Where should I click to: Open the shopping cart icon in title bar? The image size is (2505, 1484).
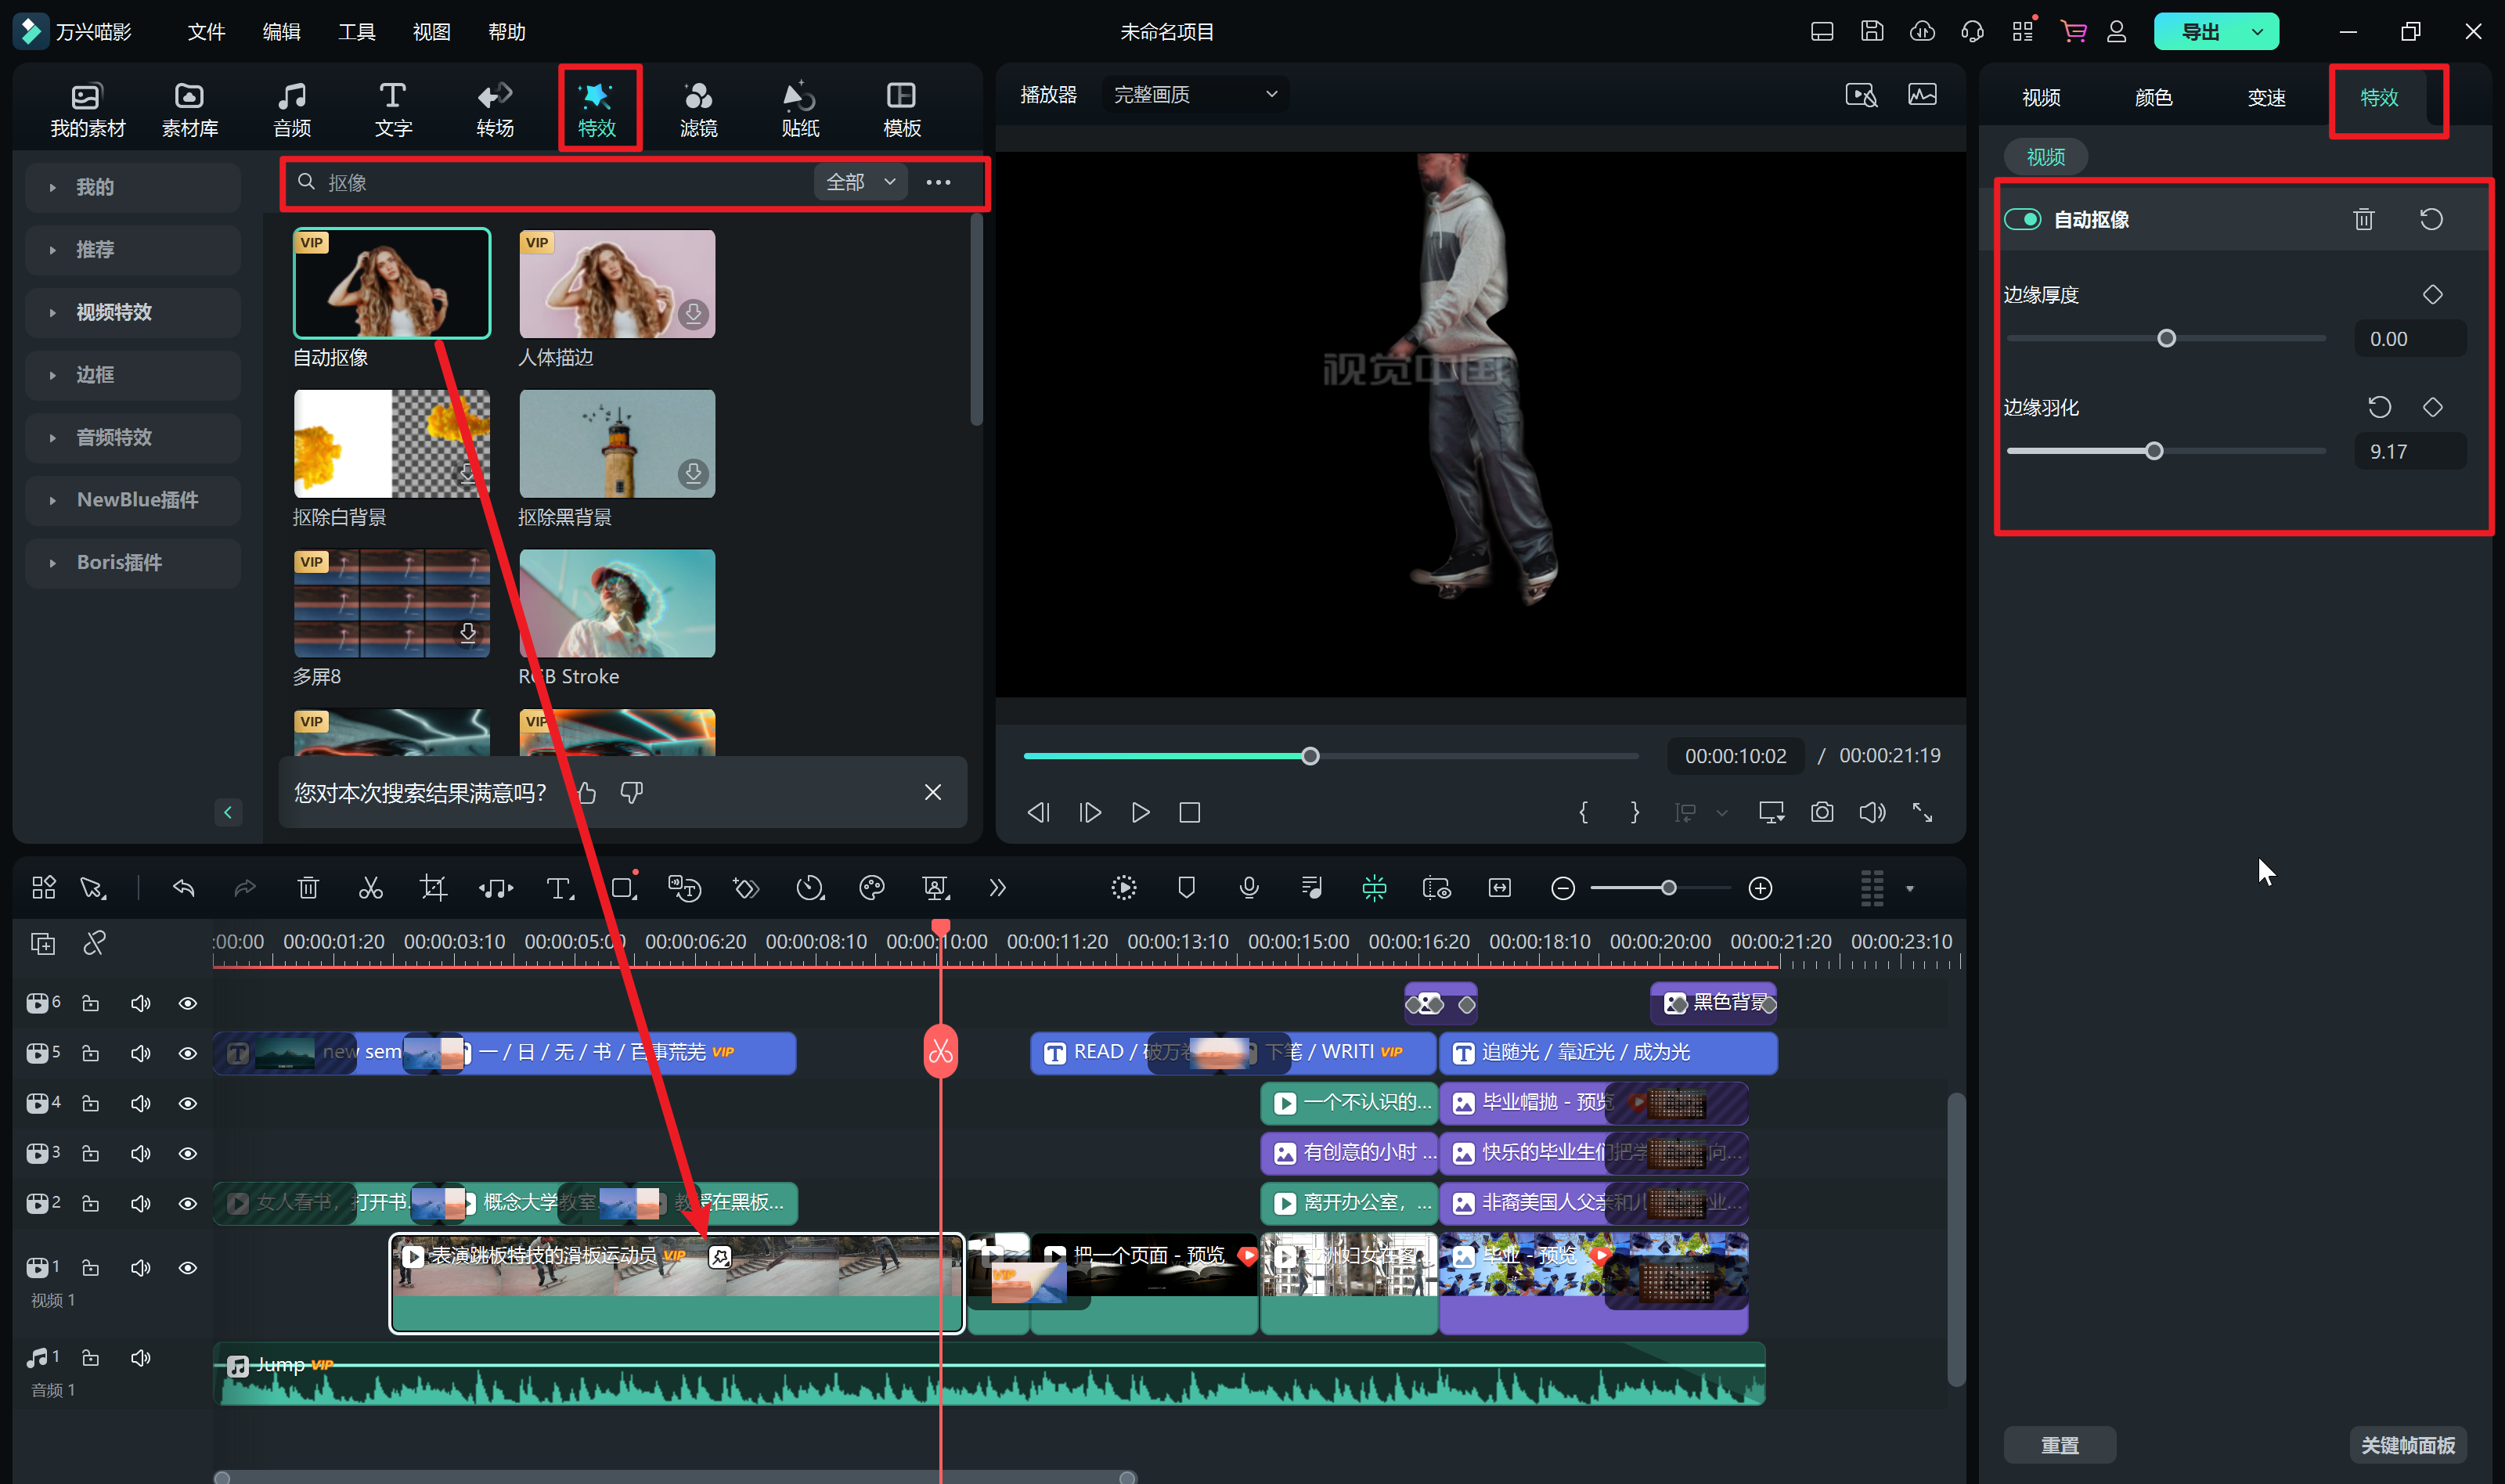tap(2073, 32)
